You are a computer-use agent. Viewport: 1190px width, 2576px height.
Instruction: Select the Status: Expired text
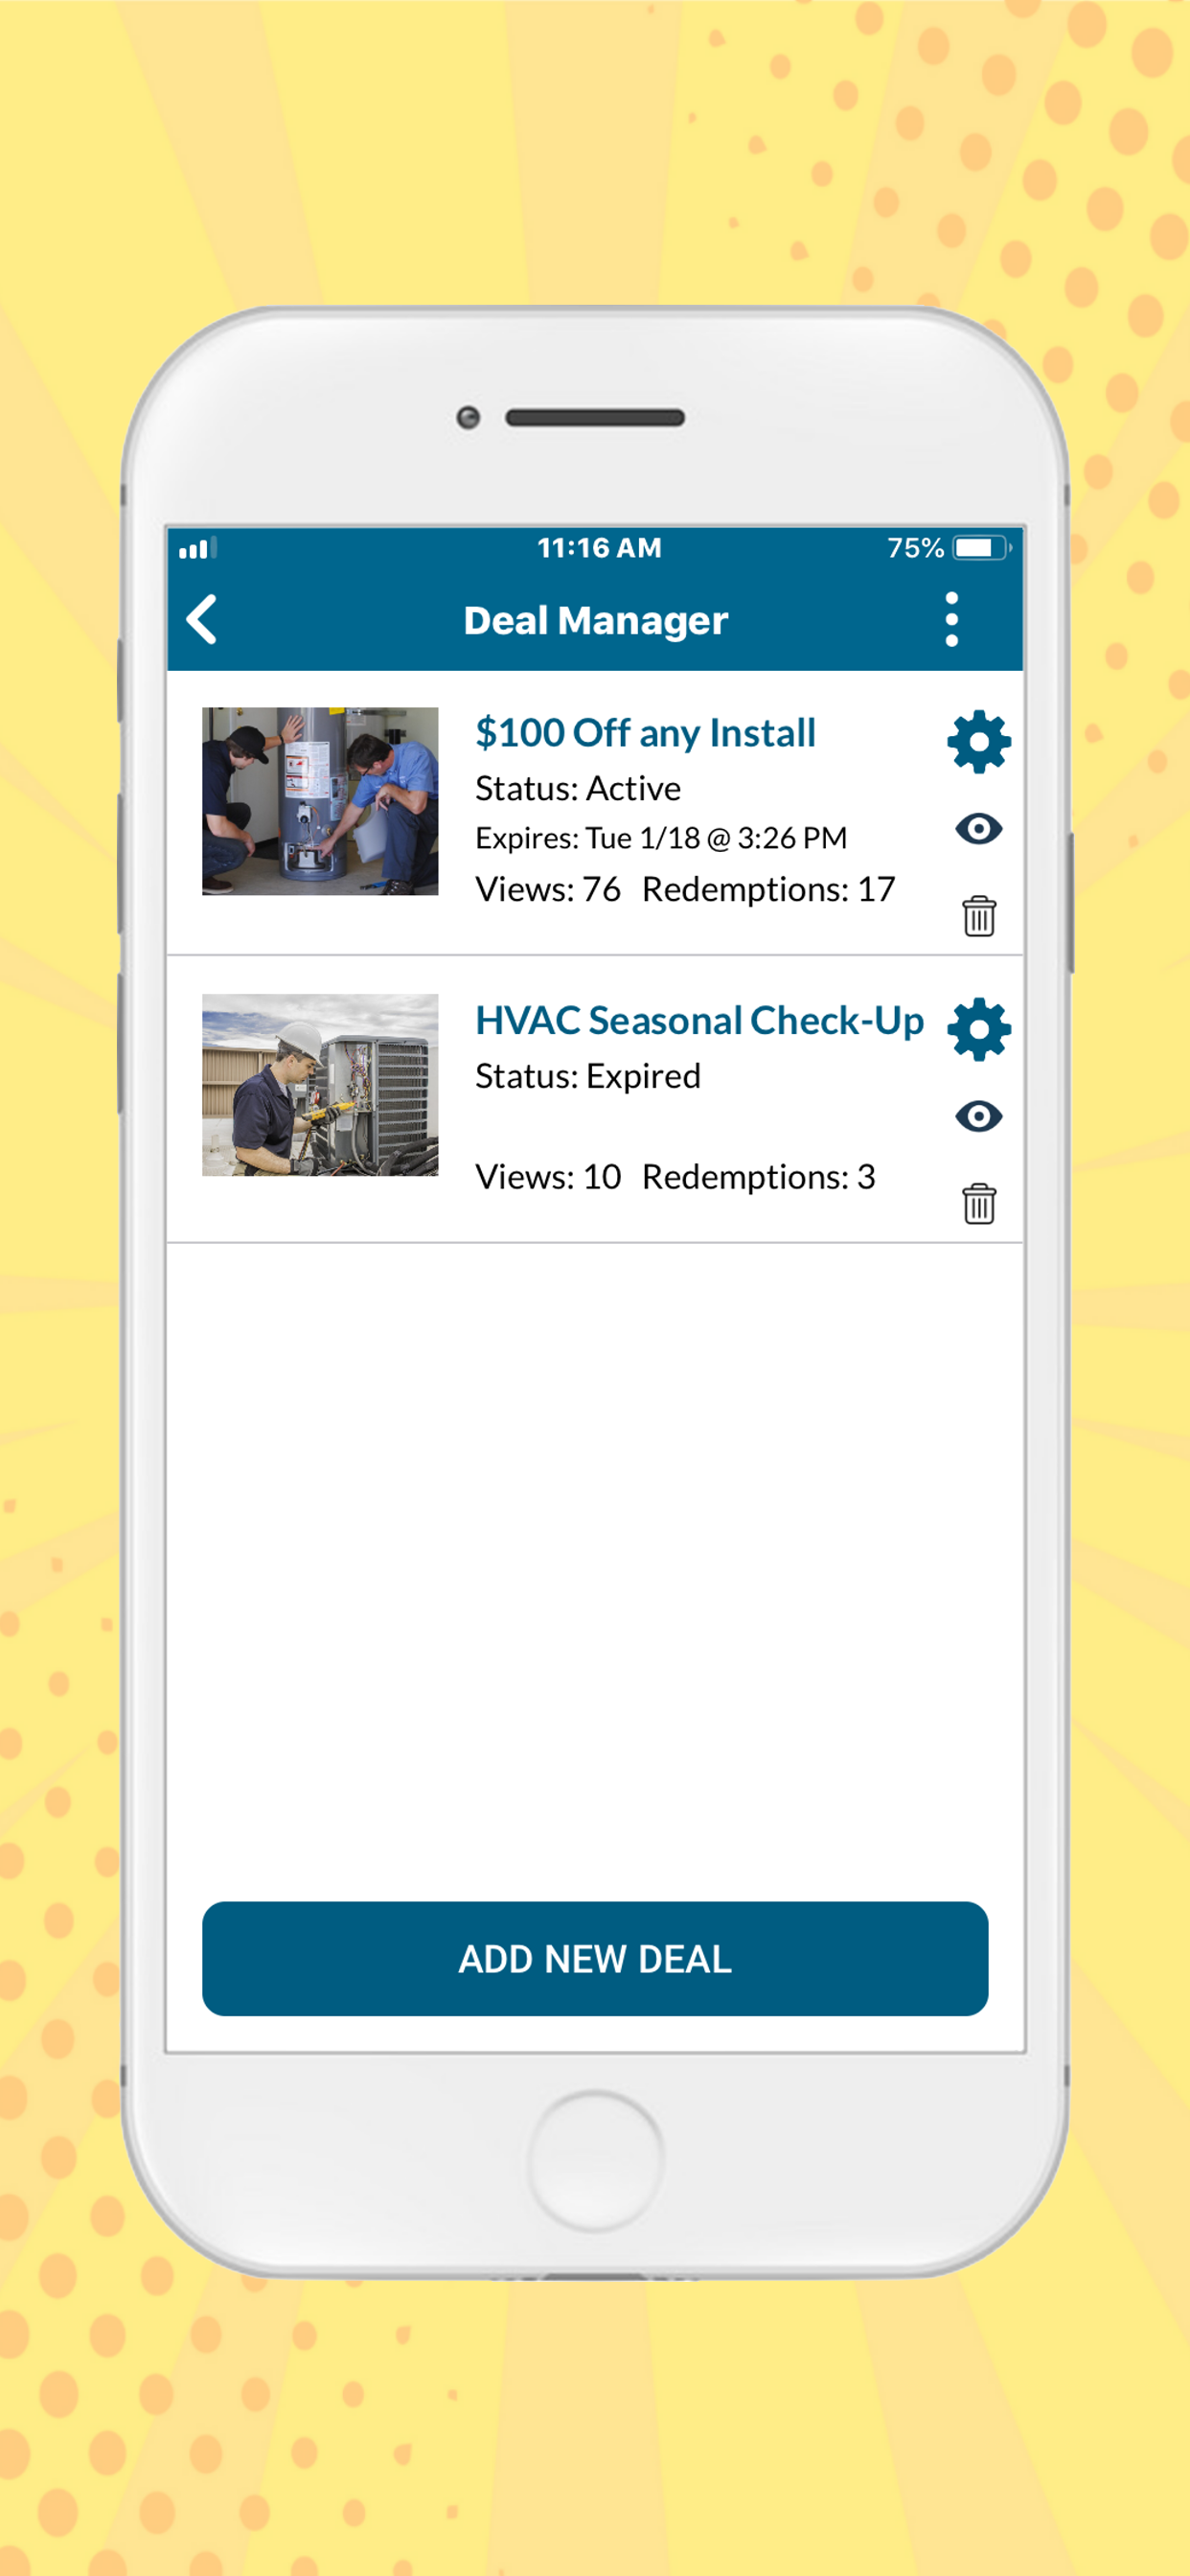click(587, 1076)
